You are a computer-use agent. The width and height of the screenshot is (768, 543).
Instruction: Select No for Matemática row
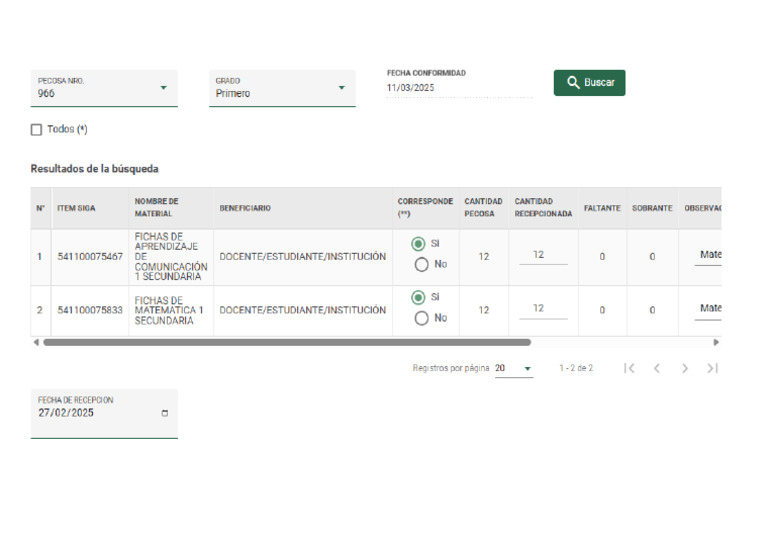point(421,318)
